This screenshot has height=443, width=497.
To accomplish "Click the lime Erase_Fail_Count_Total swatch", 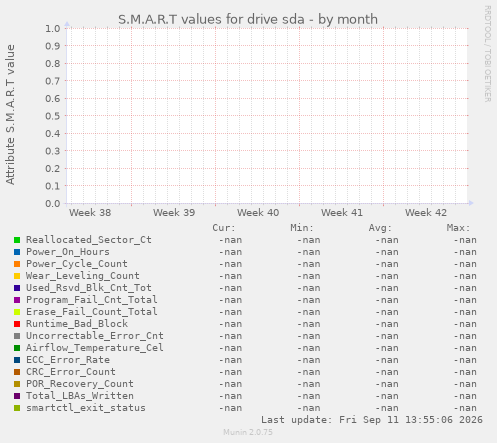I will coord(17,312).
